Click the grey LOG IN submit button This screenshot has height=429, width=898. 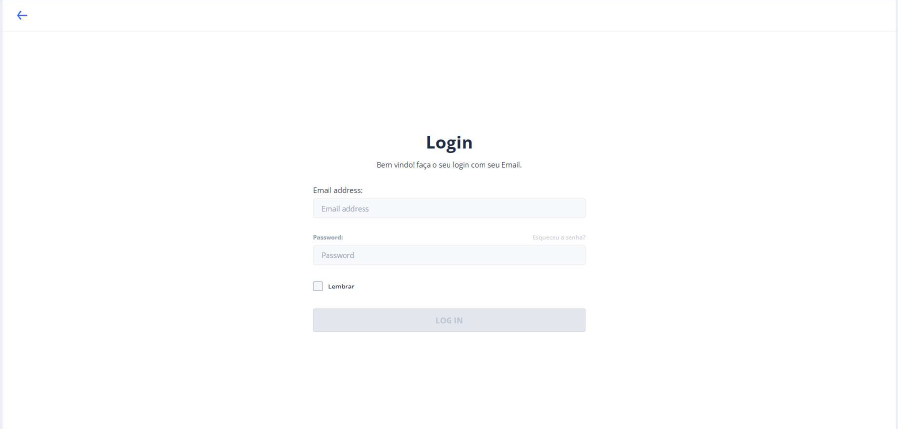[x=449, y=320]
